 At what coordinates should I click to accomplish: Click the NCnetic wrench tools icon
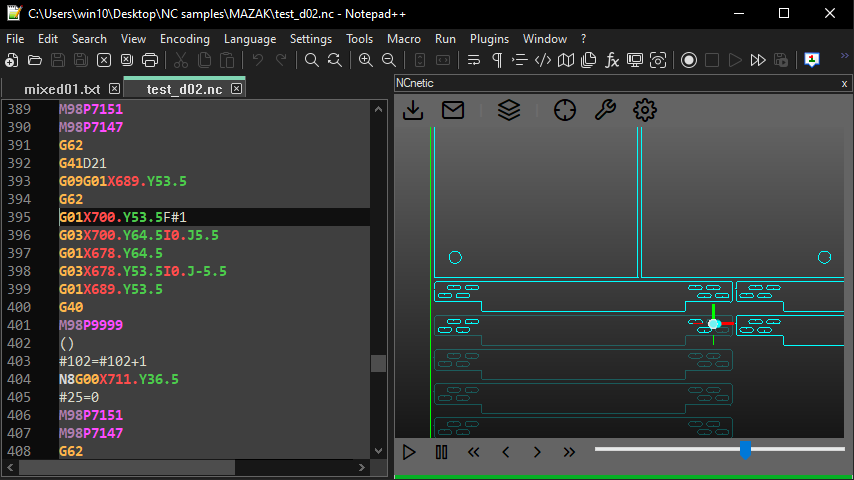[605, 110]
